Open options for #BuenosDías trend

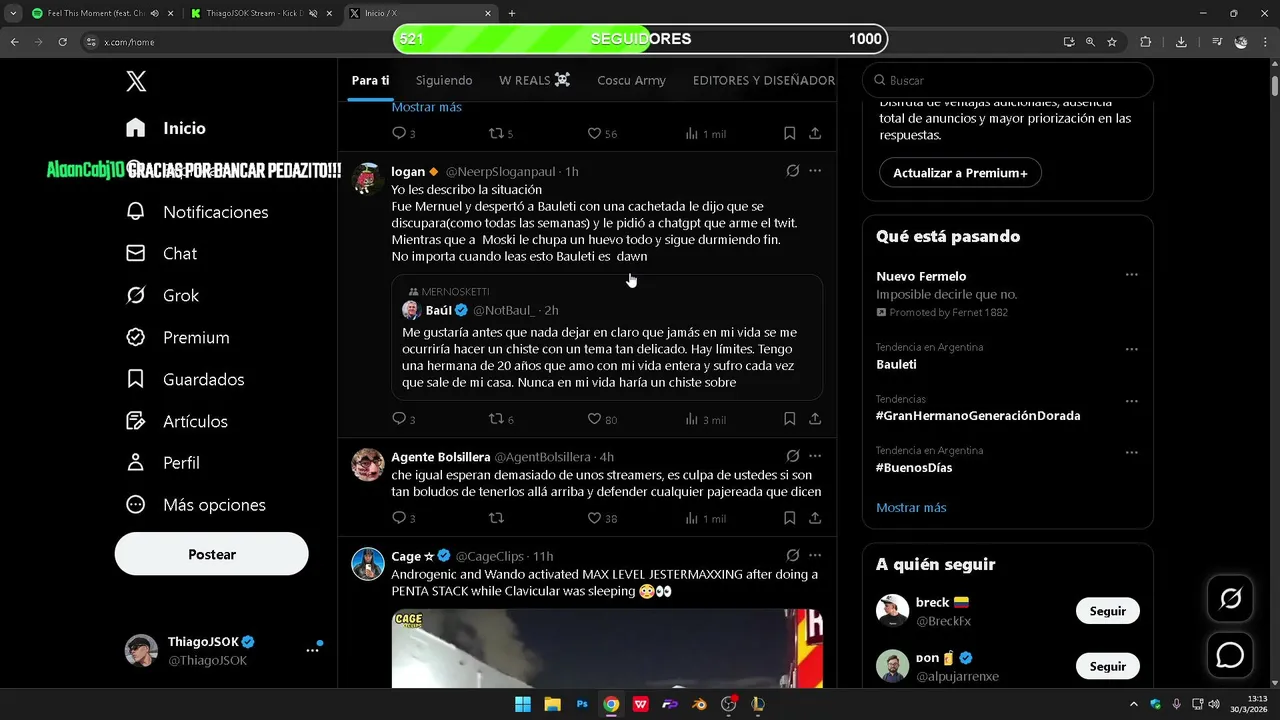click(x=1131, y=452)
